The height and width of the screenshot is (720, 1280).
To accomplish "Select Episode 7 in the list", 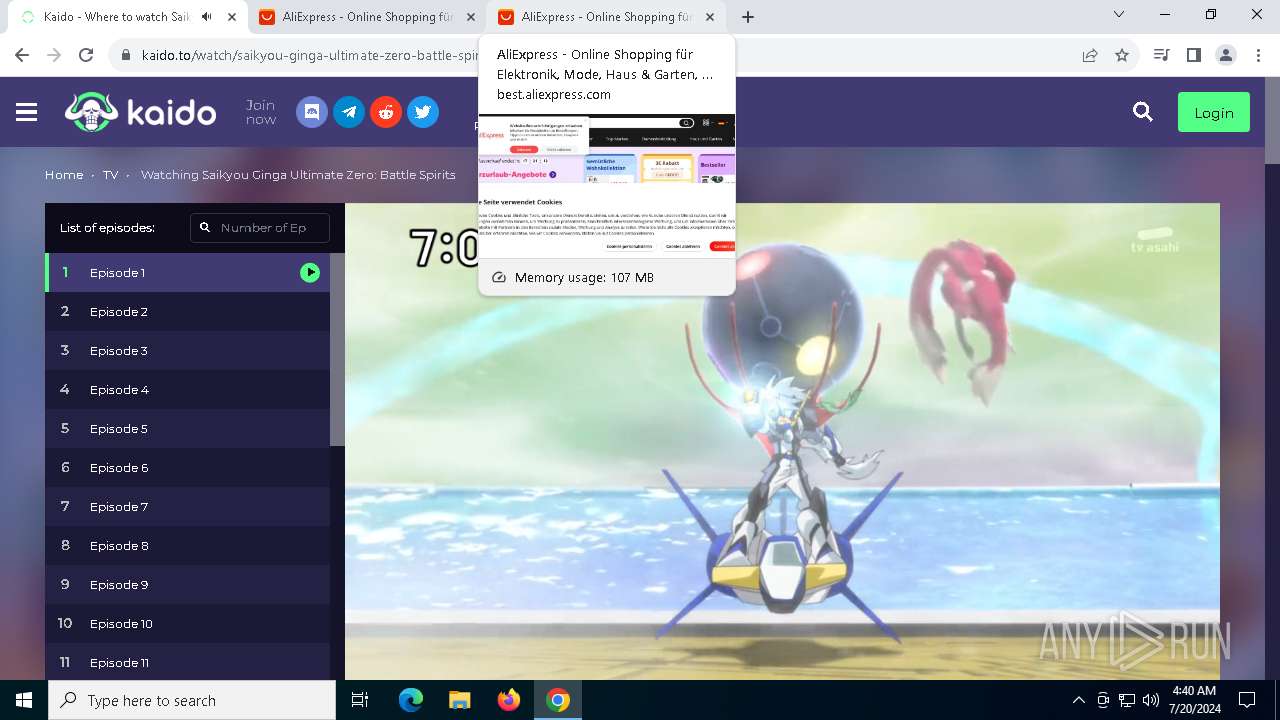I will pos(187,506).
